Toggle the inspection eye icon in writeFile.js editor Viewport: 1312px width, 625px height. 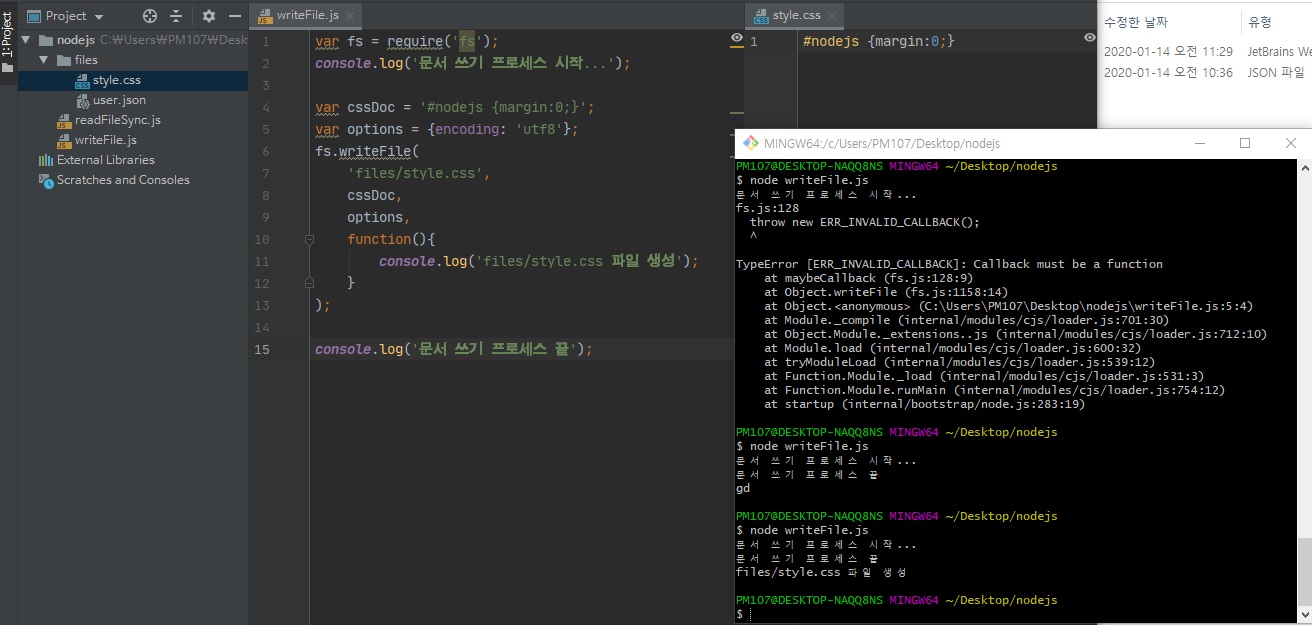pyautogui.click(x=737, y=38)
